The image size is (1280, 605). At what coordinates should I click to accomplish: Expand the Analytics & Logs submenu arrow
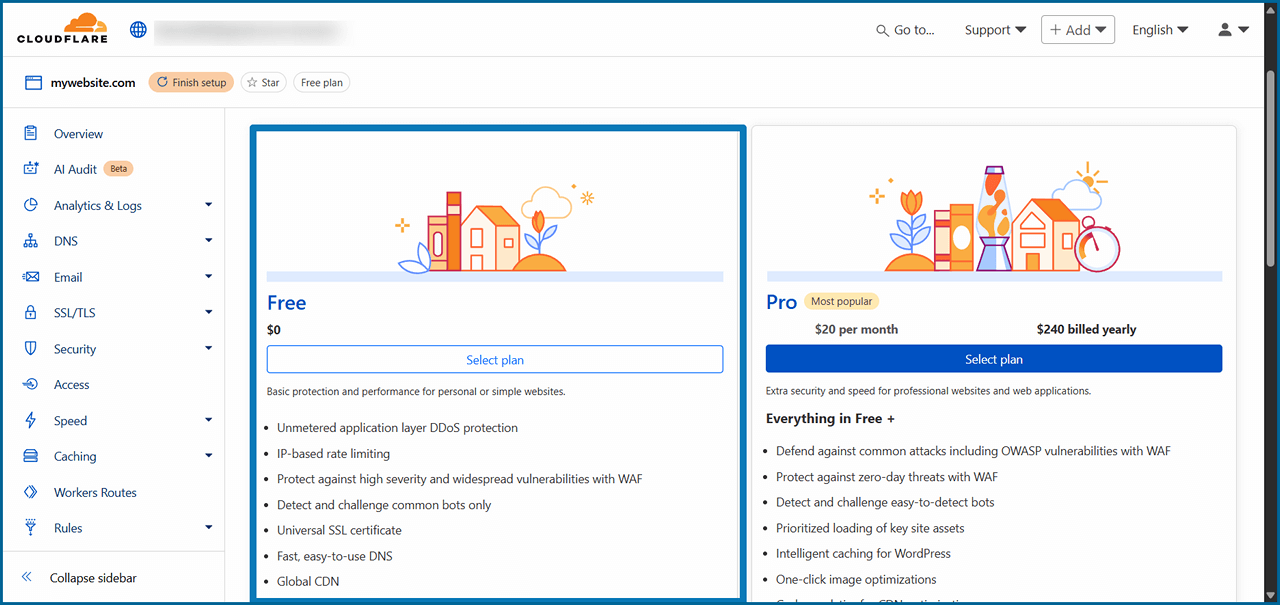point(208,205)
